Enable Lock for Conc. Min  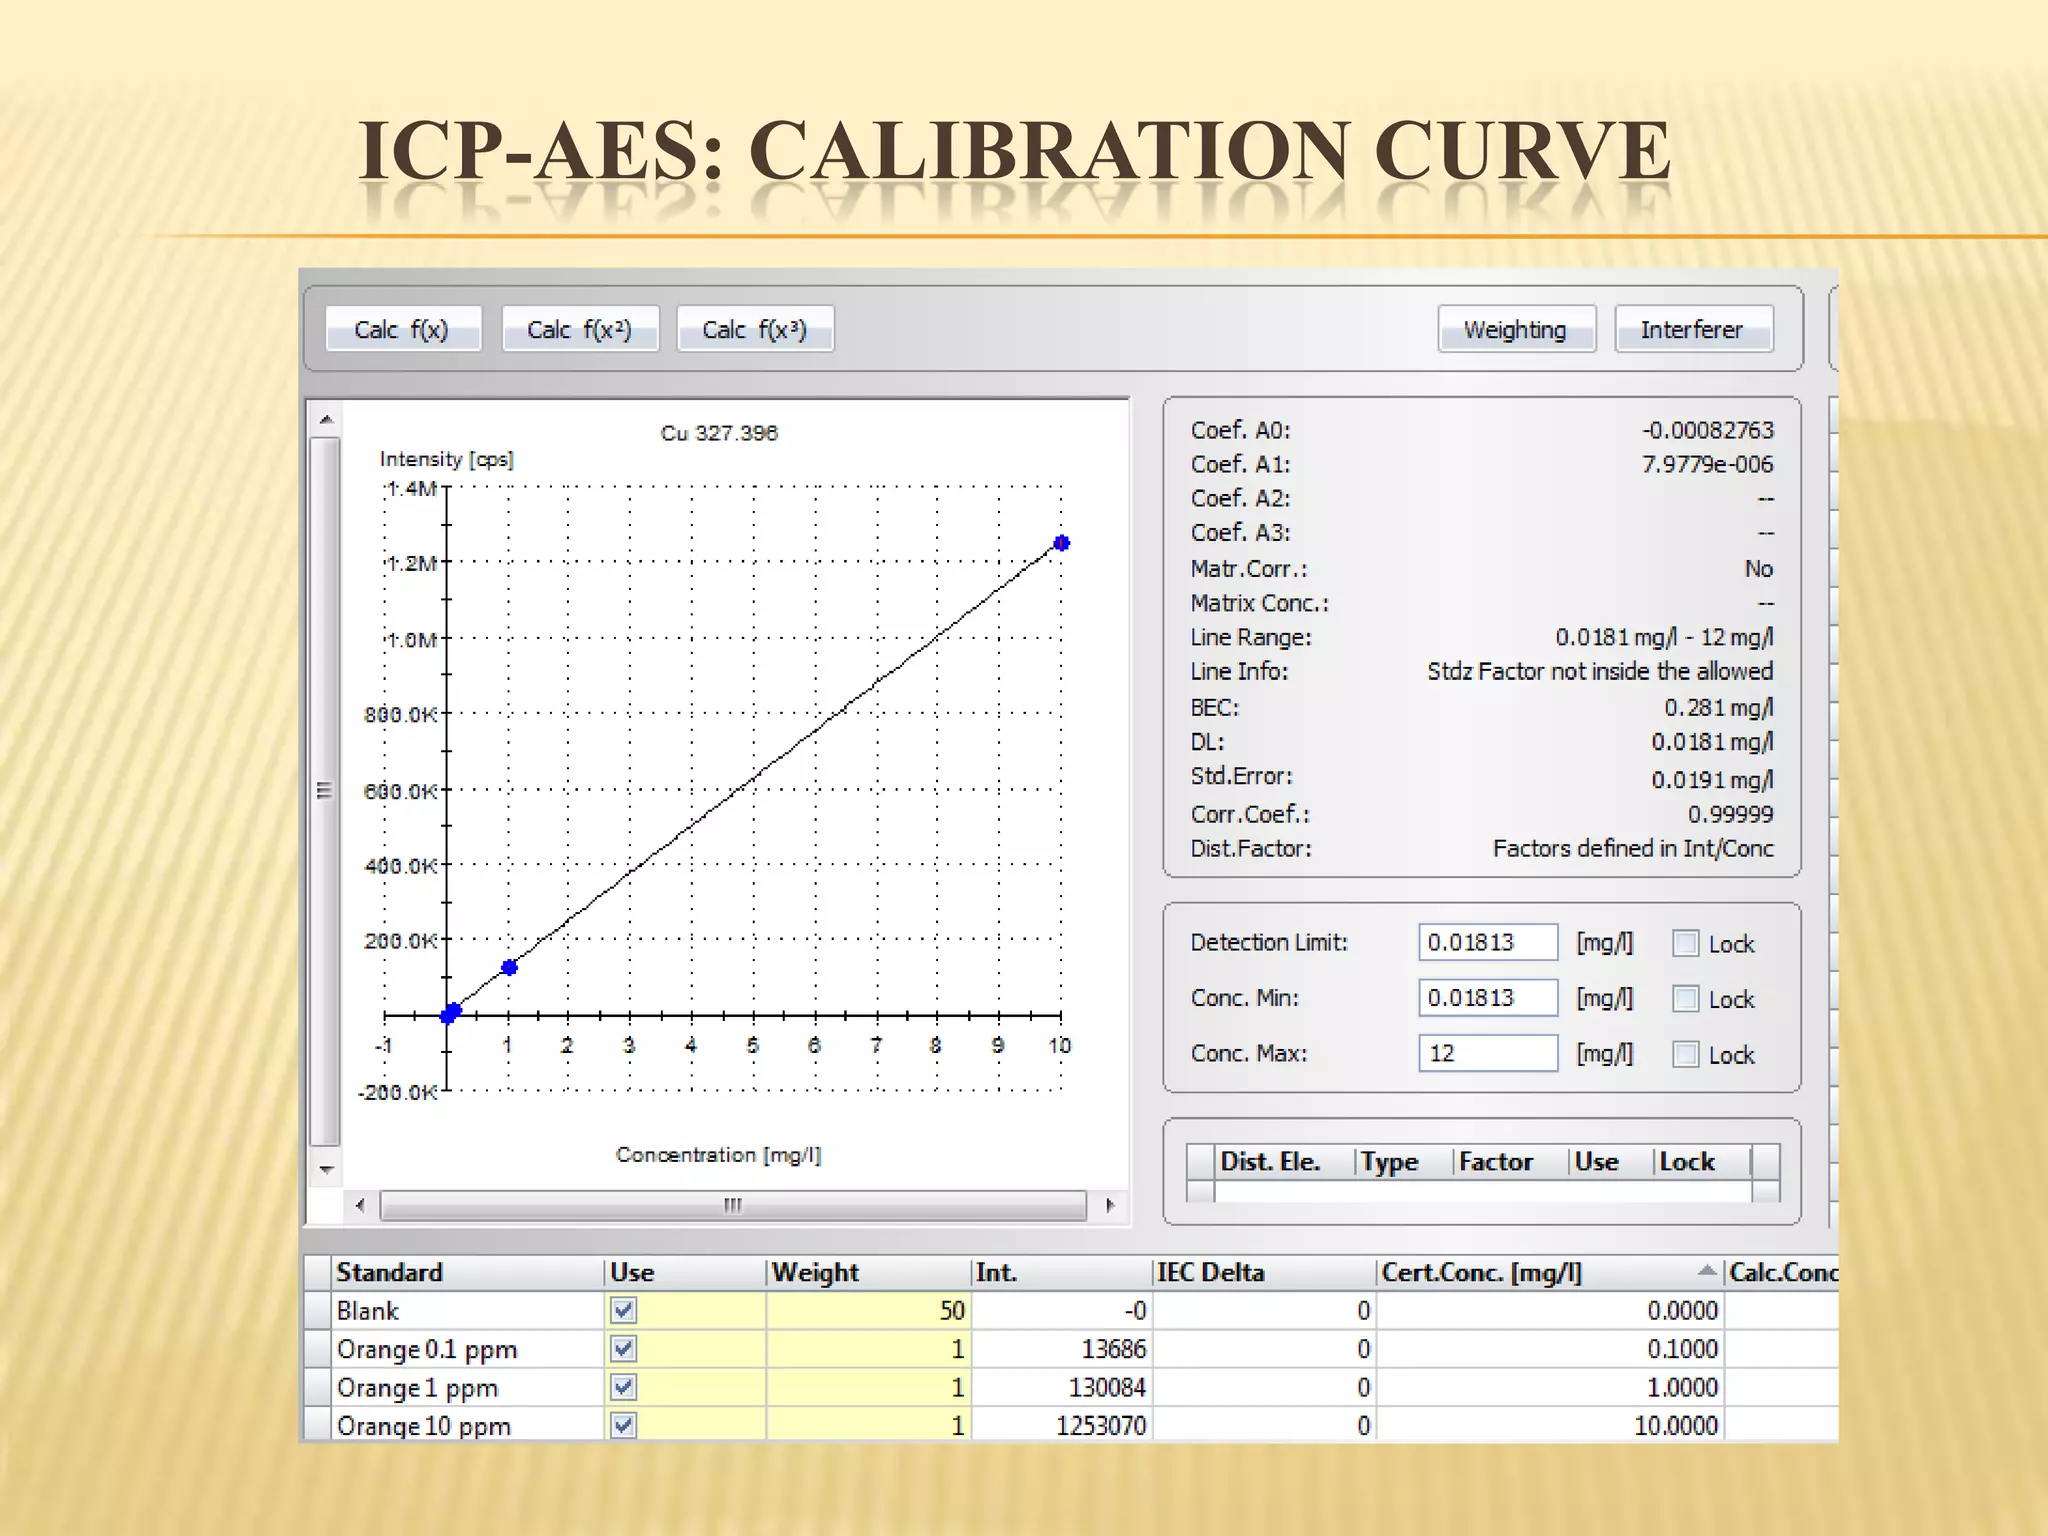(x=1686, y=998)
